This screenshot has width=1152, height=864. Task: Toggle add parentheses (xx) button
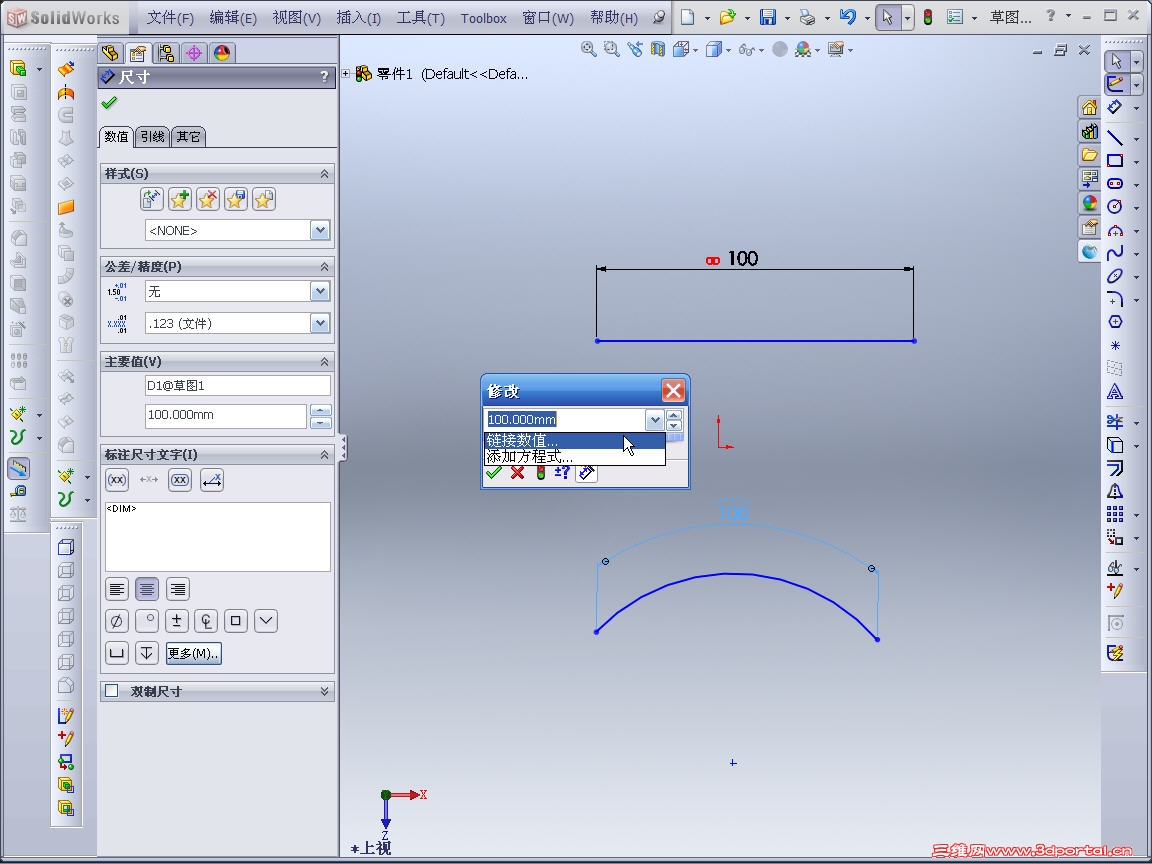(117, 480)
